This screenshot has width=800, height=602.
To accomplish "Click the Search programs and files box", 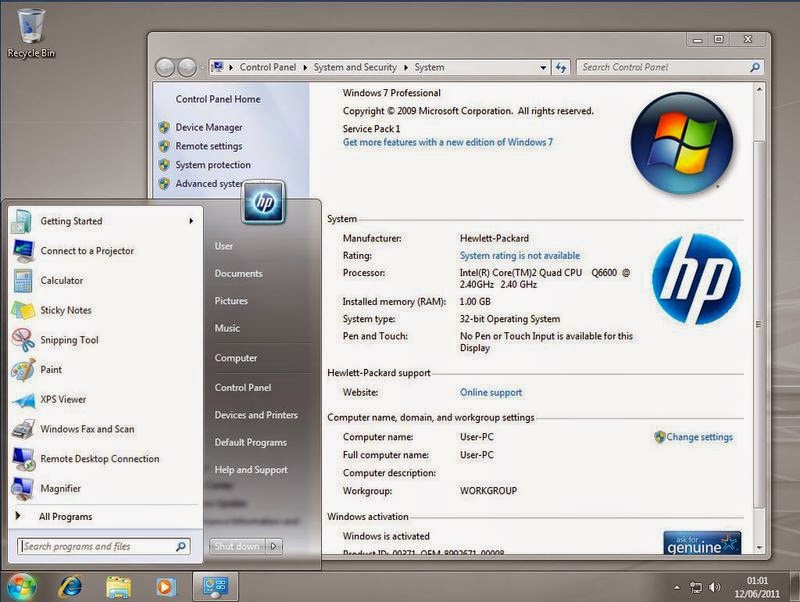I will (x=96, y=547).
